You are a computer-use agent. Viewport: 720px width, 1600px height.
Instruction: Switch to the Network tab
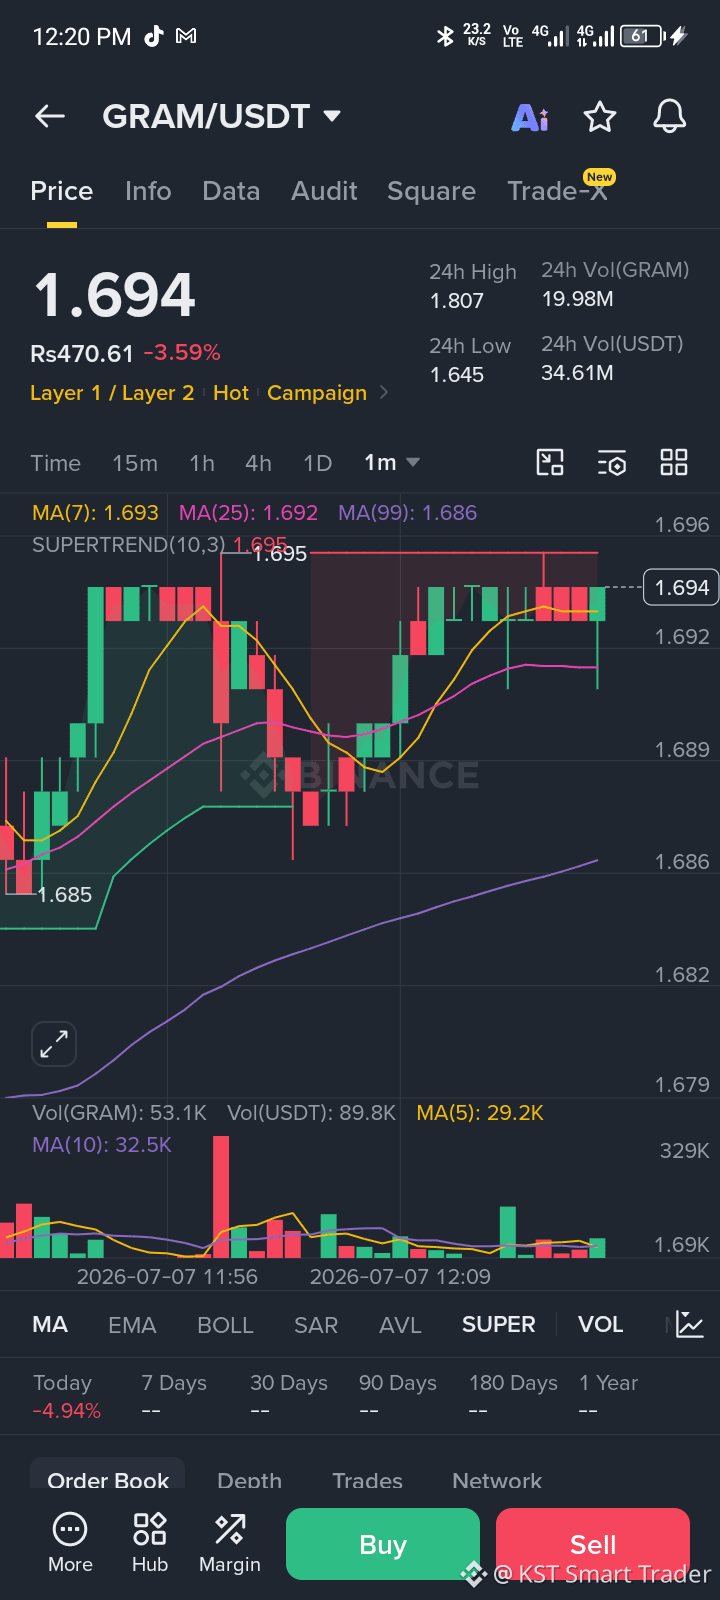point(497,1479)
